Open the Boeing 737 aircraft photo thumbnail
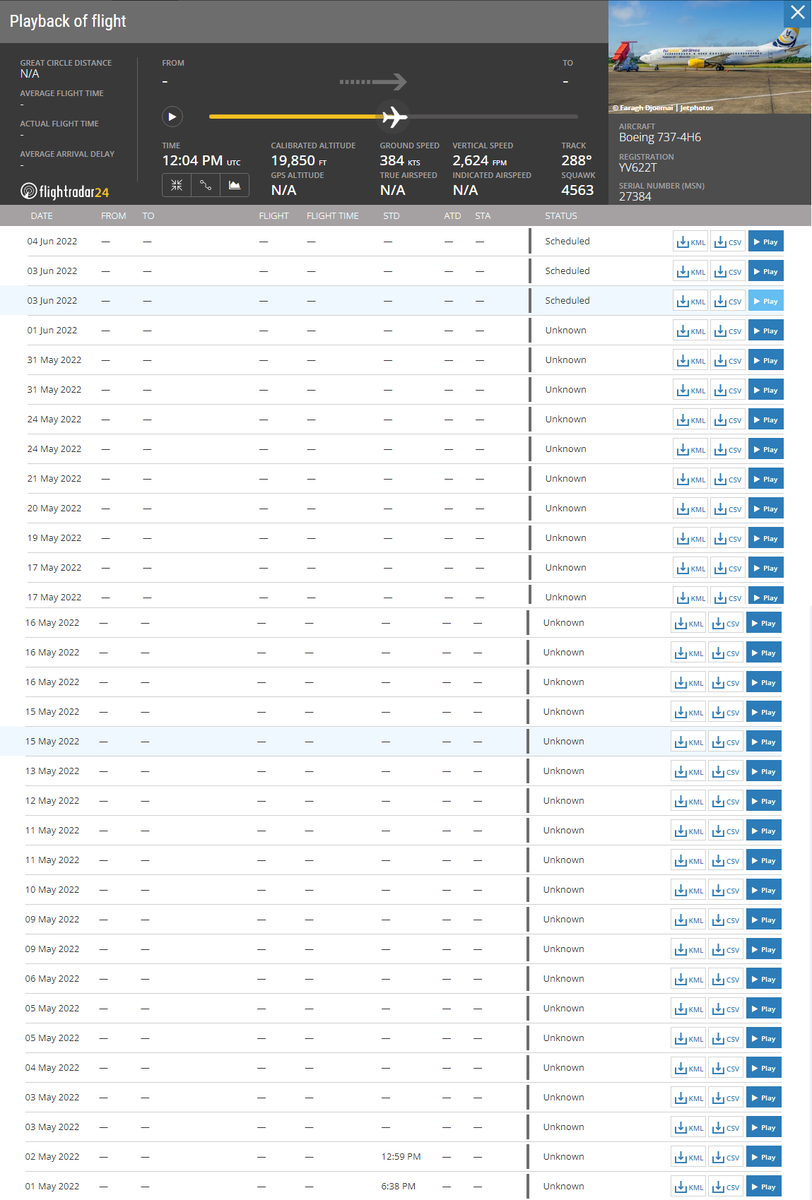Image resolution: width=812 pixels, height=1200 pixels. click(x=710, y=58)
